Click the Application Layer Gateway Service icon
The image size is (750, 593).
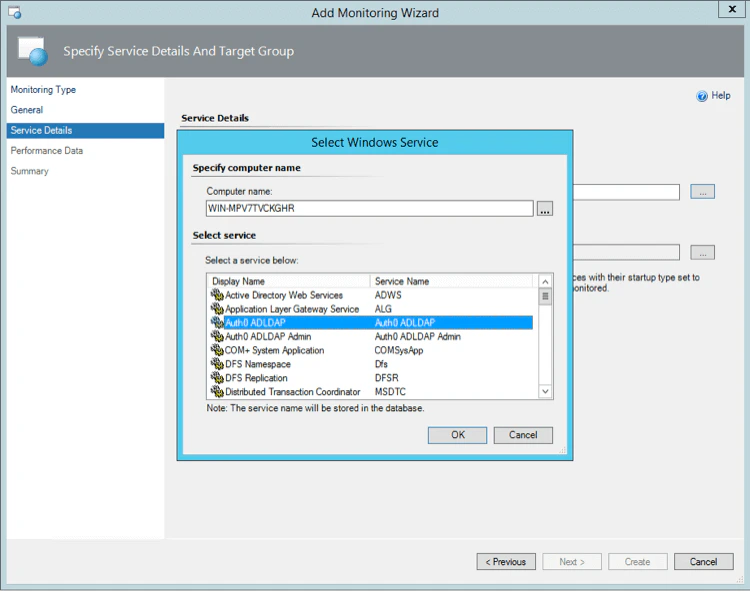click(217, 309)
